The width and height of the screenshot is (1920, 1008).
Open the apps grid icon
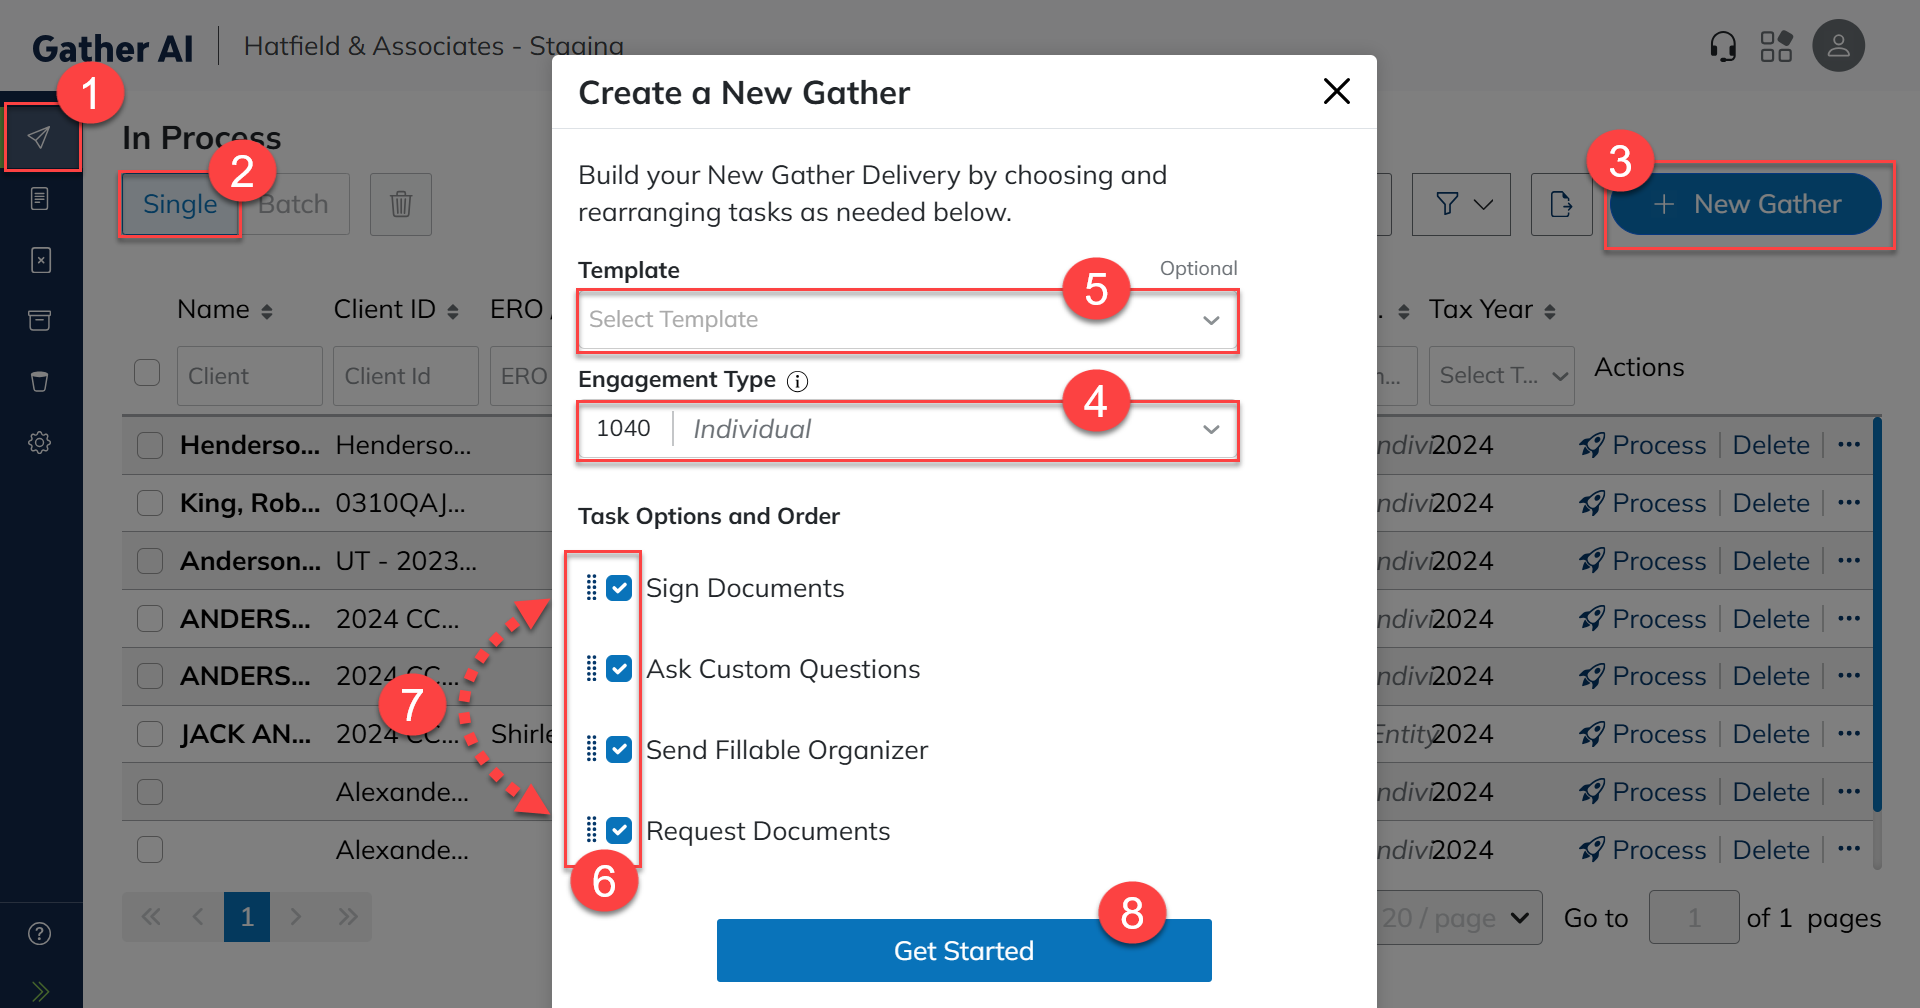[1776, 46]
